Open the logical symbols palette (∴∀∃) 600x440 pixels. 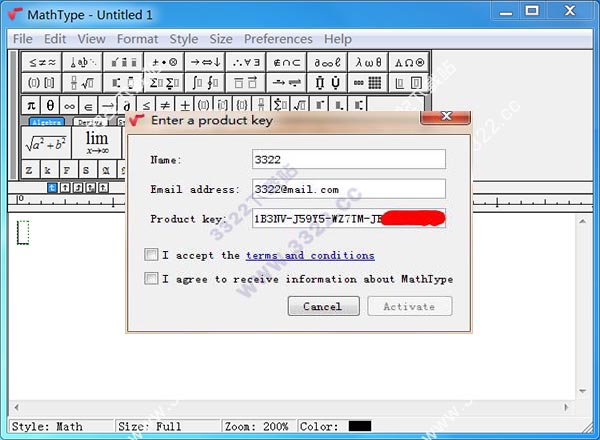click(x=246, y=62)
